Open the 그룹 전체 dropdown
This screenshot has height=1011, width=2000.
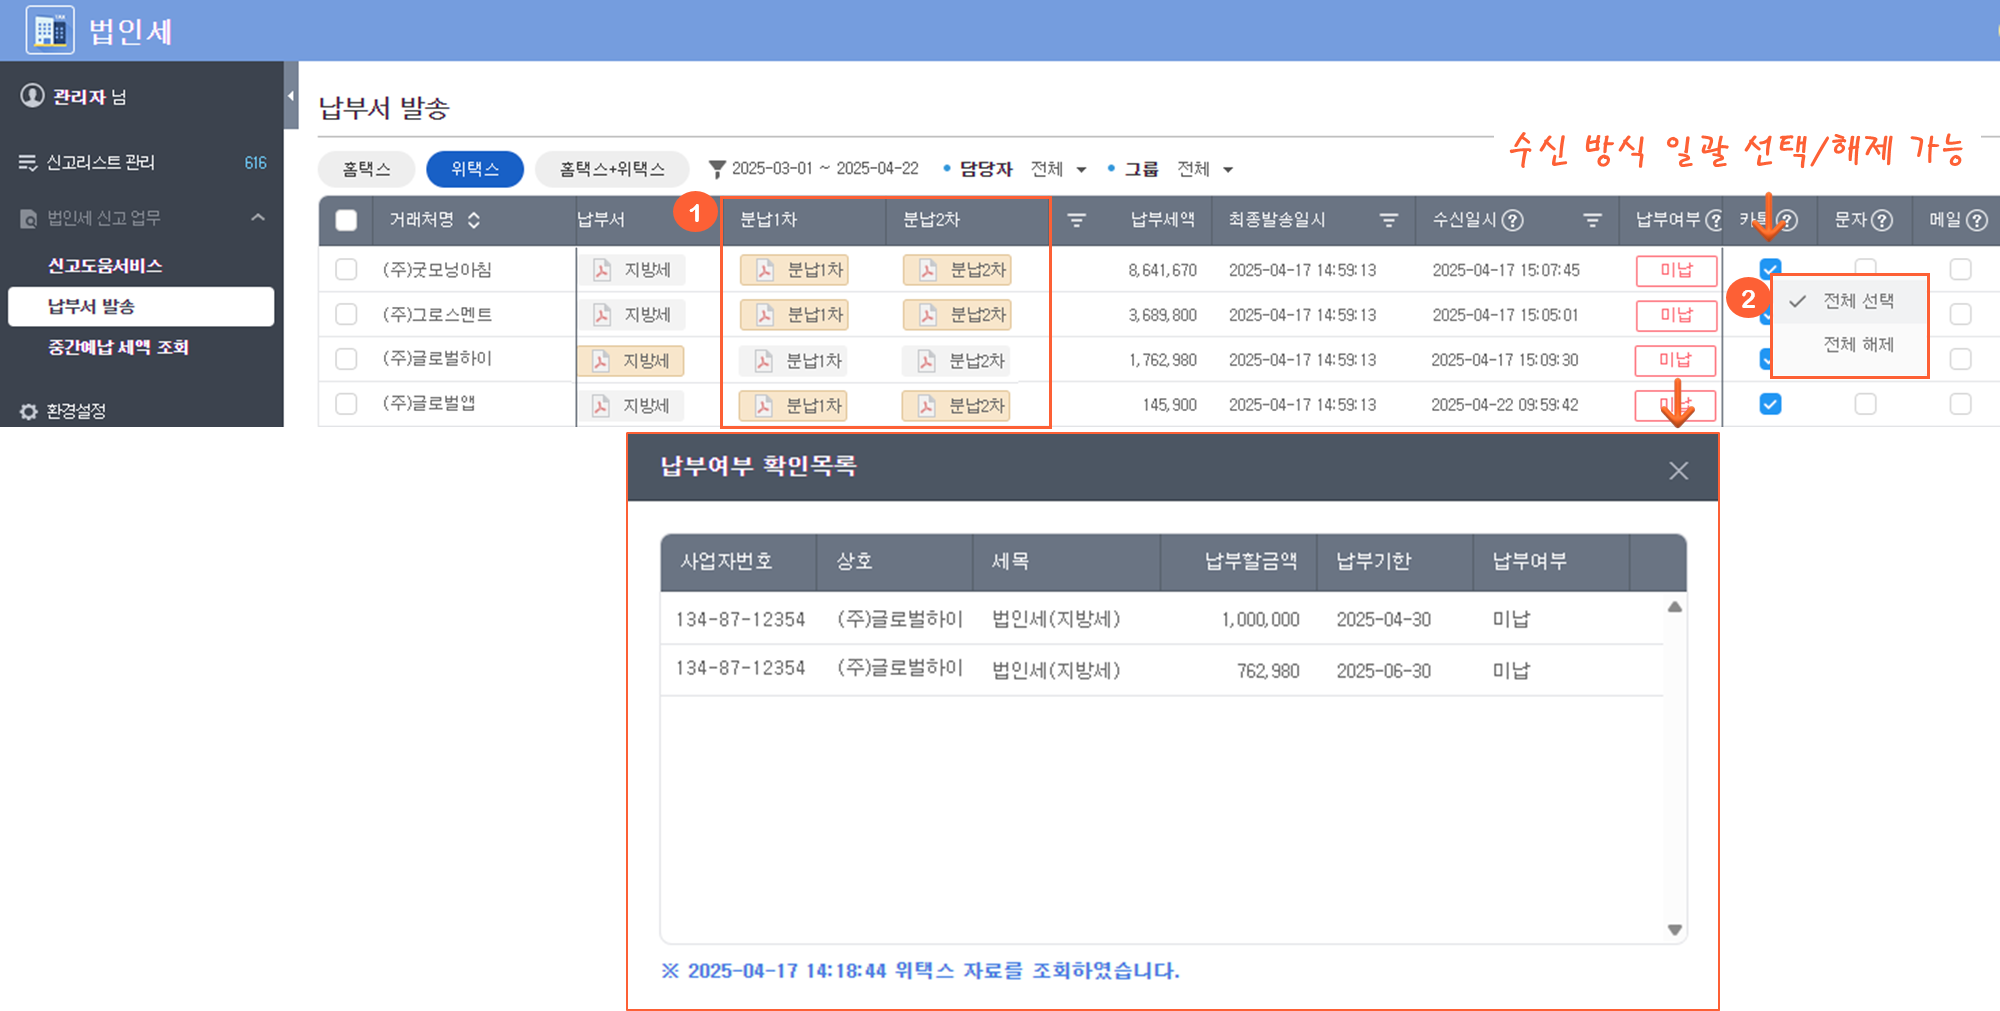[x=1206, y=169]
